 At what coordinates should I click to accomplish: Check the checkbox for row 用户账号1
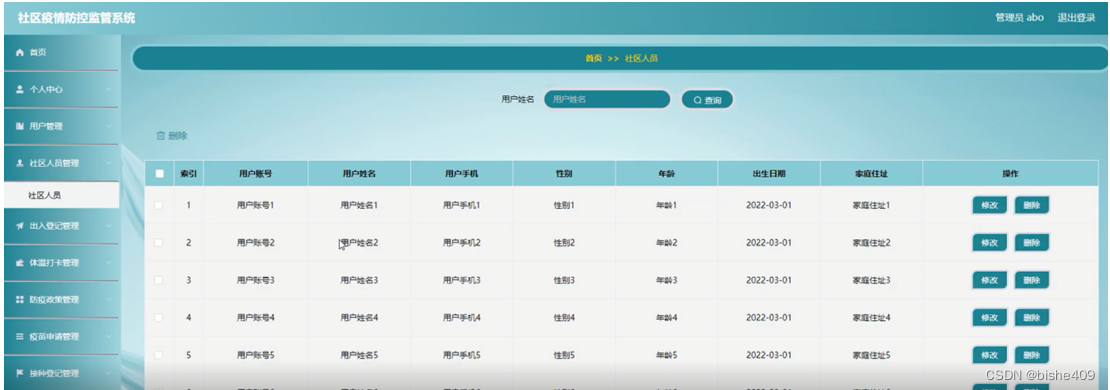click(159, 205)
